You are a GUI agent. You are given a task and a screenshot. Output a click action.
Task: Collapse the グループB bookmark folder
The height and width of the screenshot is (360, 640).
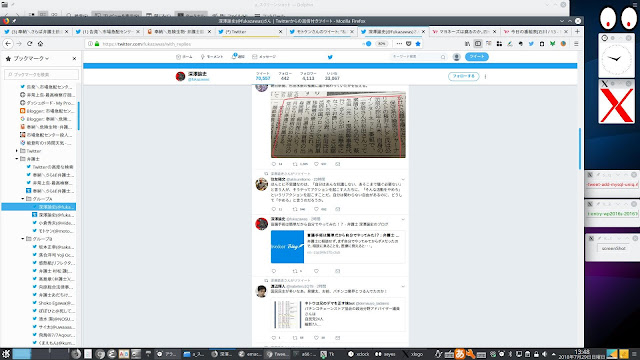coord(23,239)
